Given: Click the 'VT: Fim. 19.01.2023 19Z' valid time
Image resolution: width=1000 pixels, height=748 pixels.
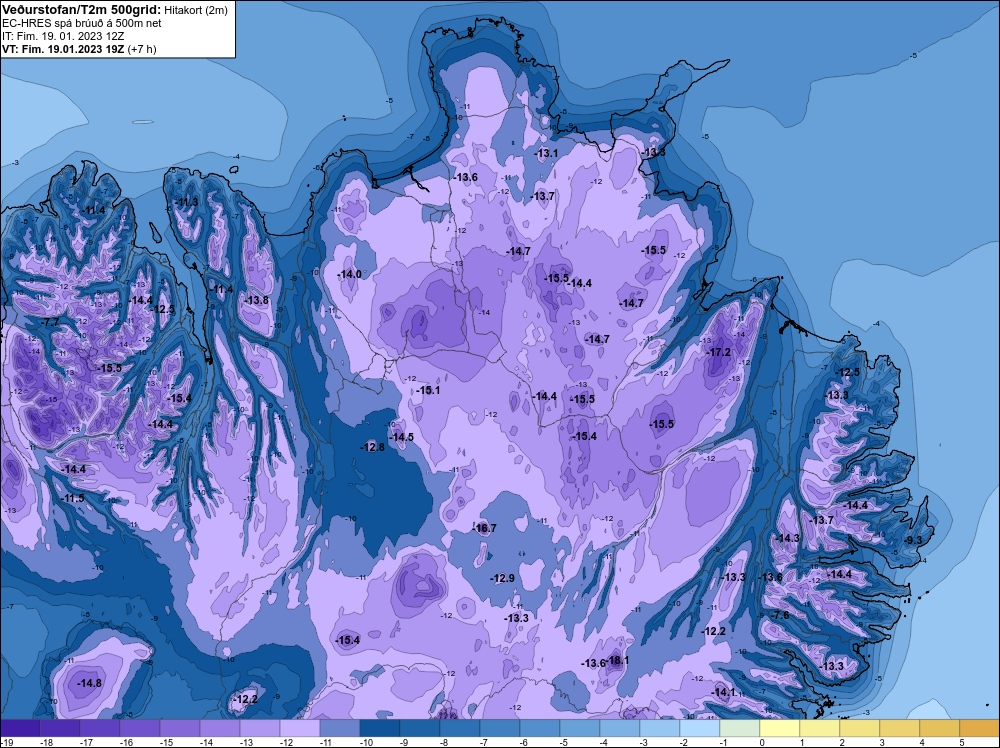Looking at the screenshot, I should [x=63, y=49].
